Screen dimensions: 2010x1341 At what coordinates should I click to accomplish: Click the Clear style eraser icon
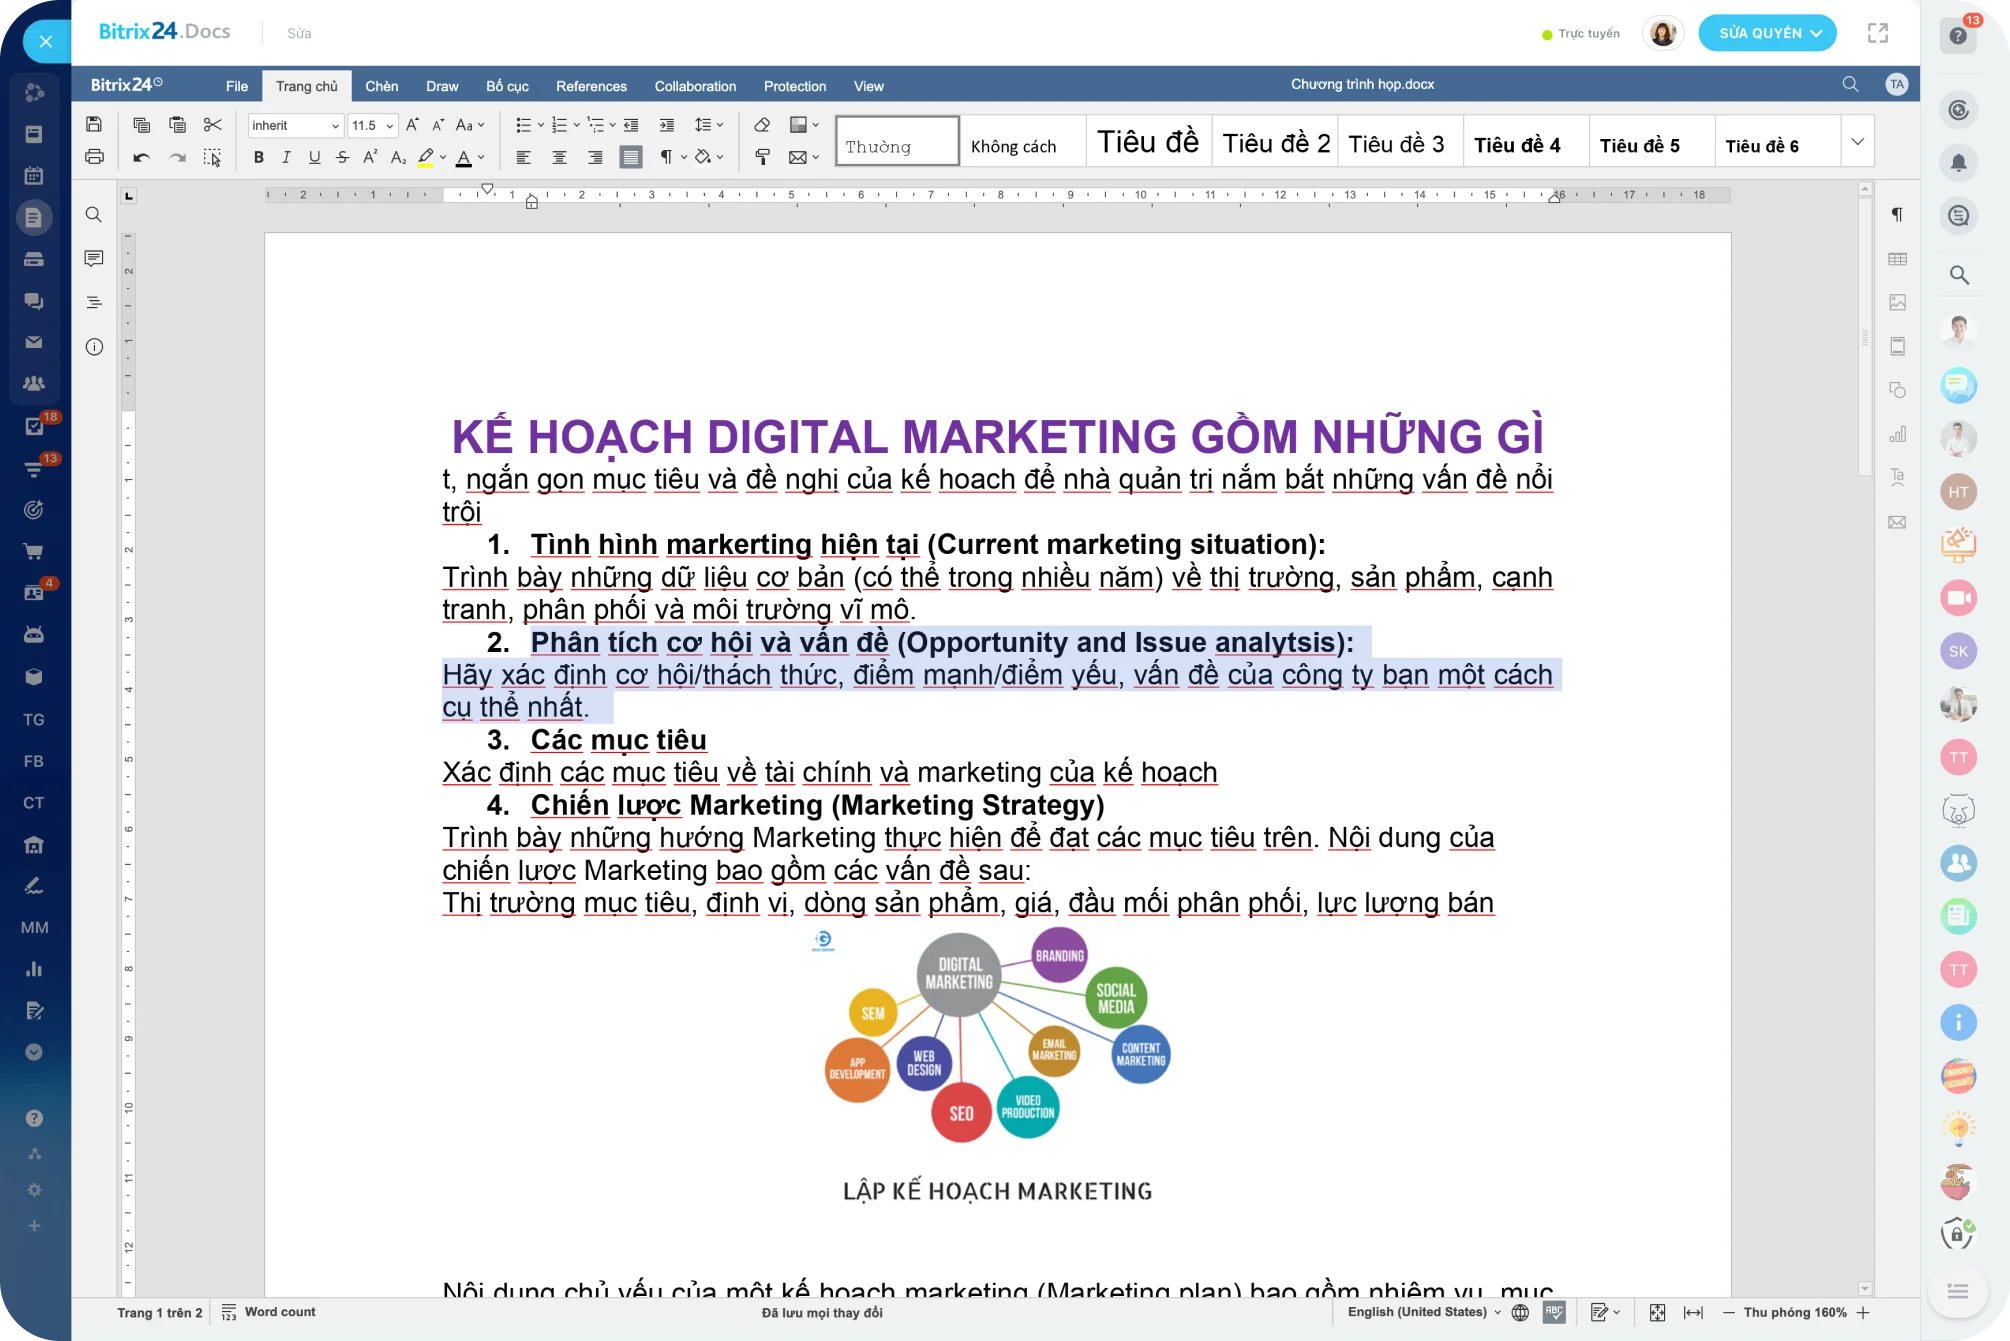click(x=762, y=125)
